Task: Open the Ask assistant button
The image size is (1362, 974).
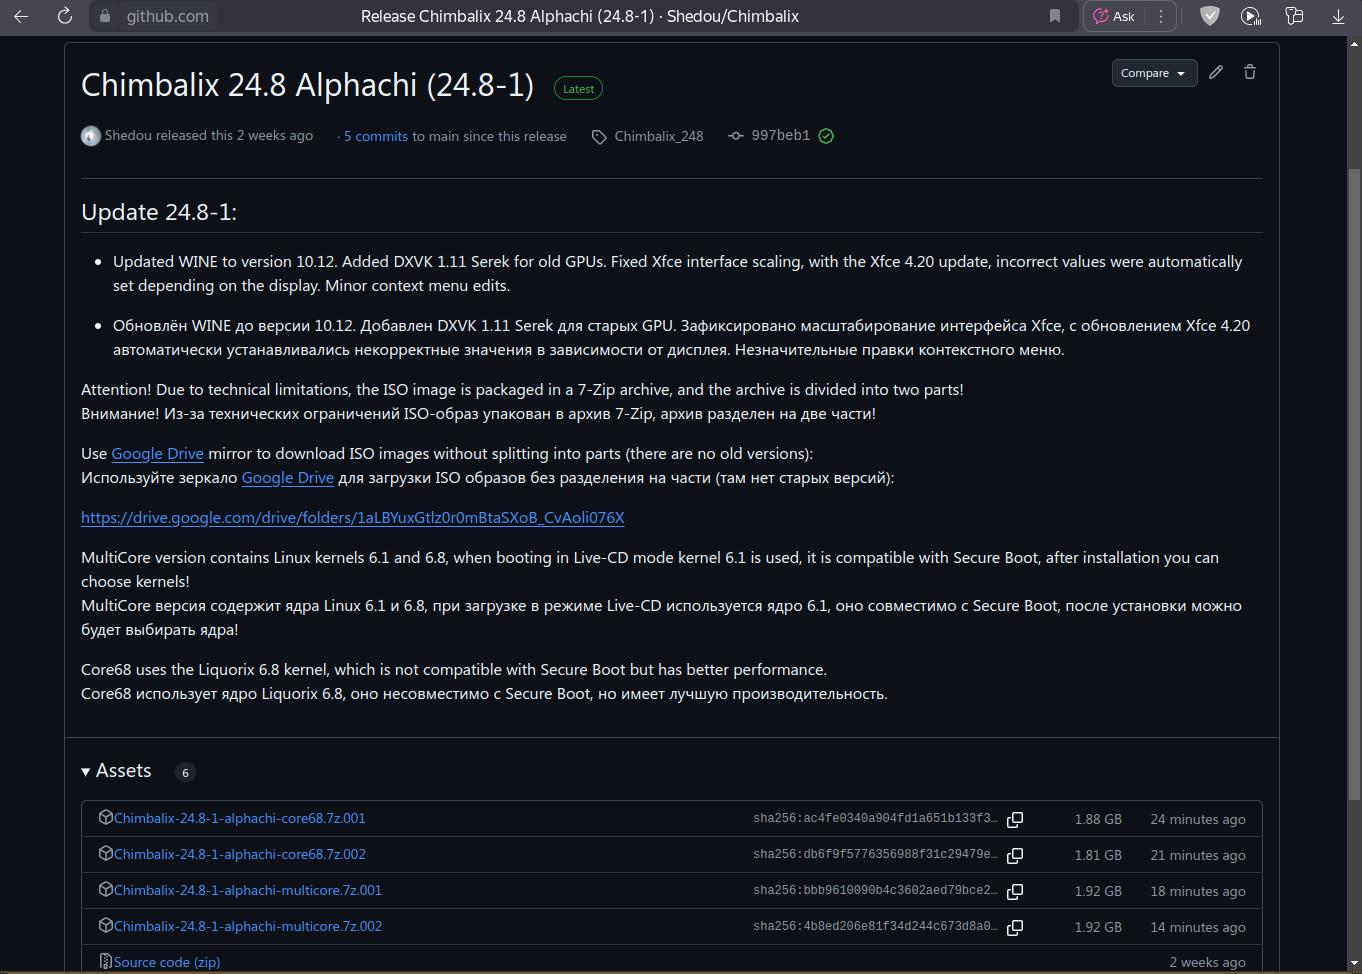Action: 1114,16
